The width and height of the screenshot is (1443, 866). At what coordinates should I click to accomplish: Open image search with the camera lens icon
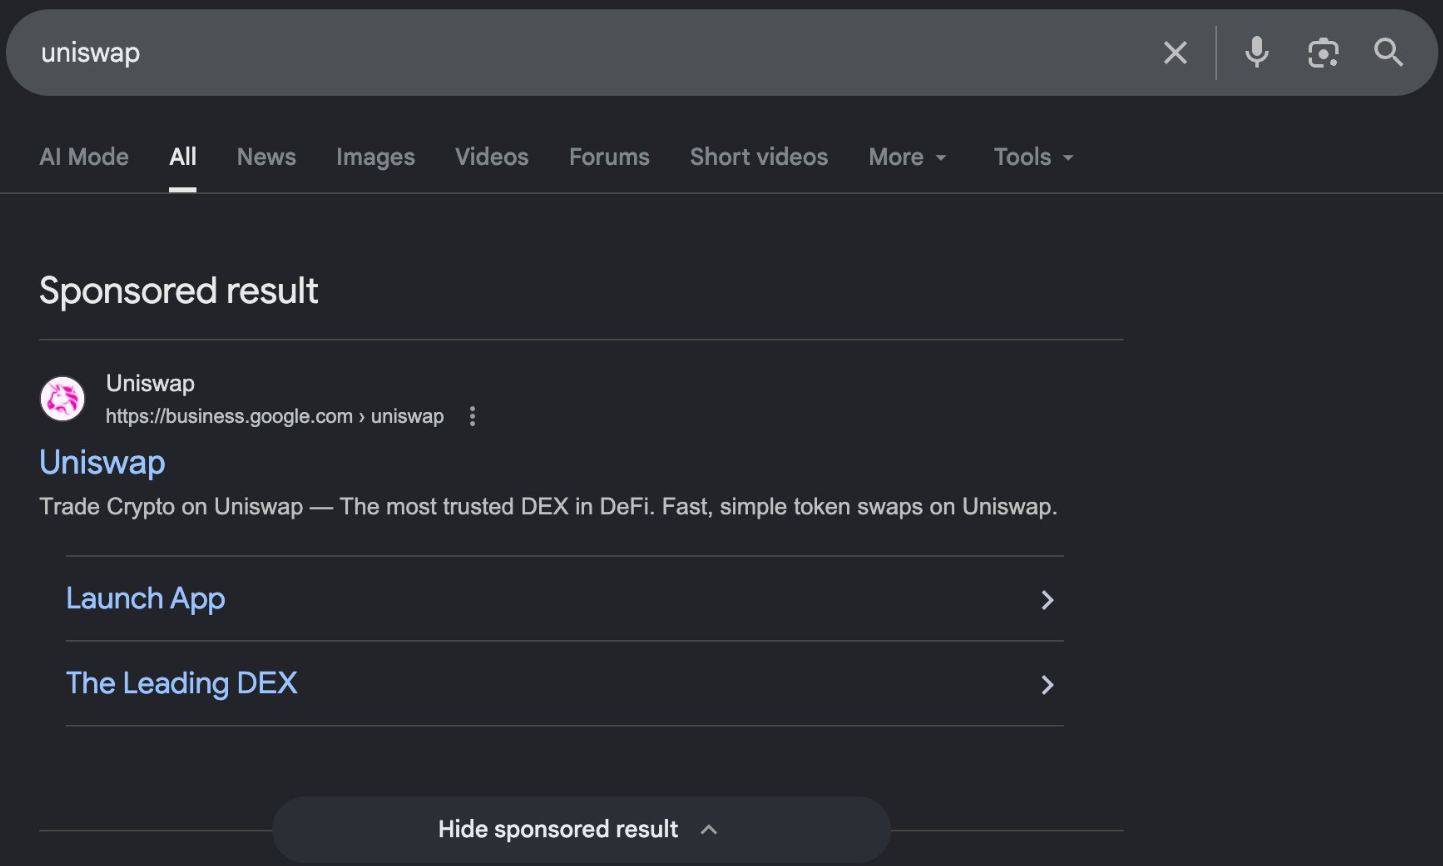[x=1323, y=53]
